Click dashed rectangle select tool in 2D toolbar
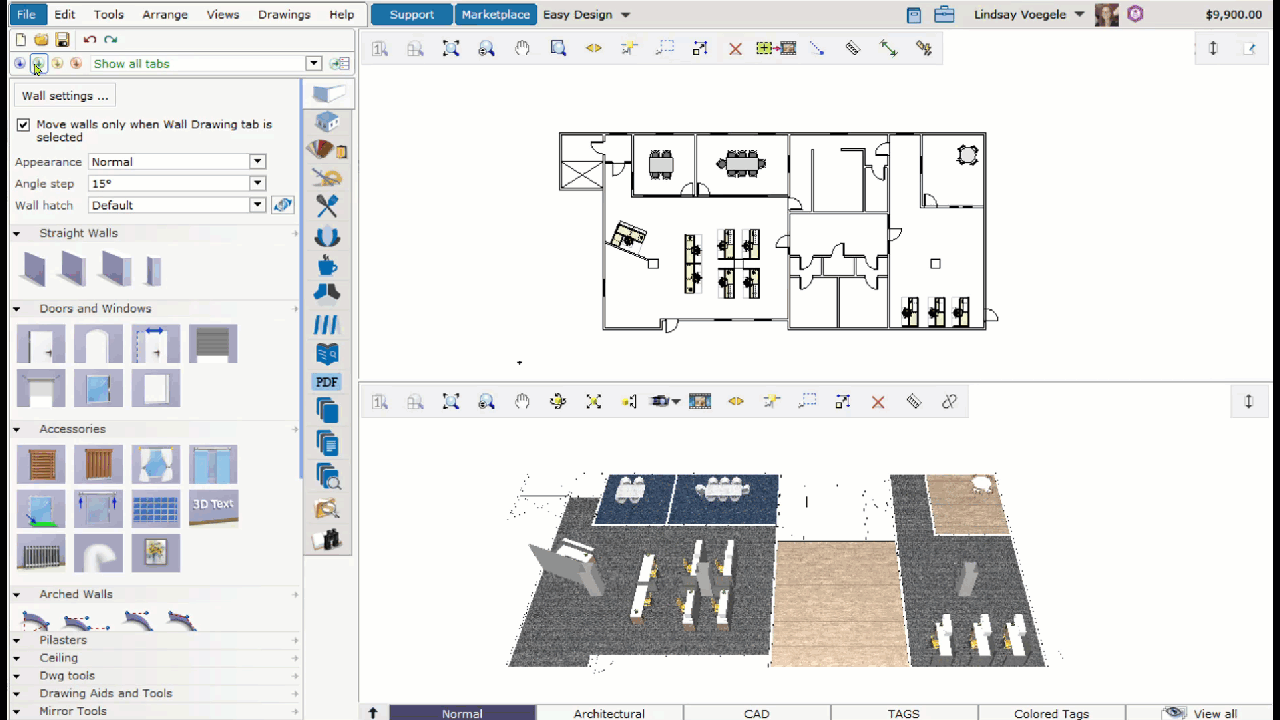This screenshot has height=720, width=1280. 665,48
